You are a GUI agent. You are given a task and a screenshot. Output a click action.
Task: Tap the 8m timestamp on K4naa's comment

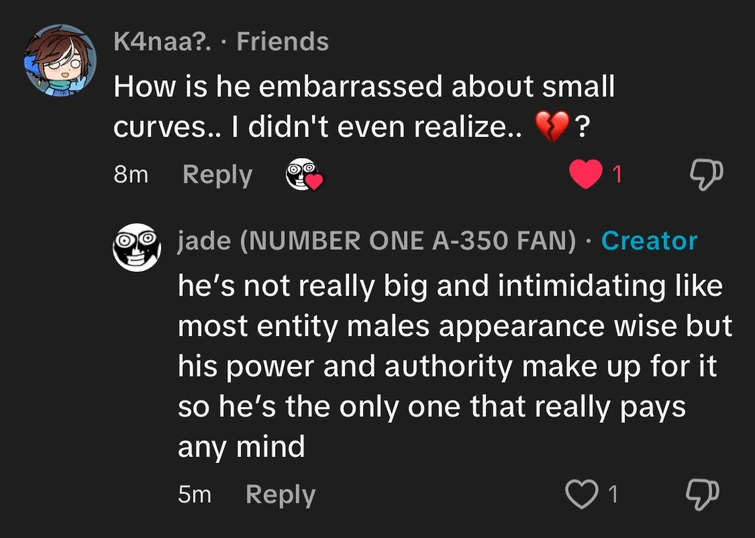(x=130, y=175)
